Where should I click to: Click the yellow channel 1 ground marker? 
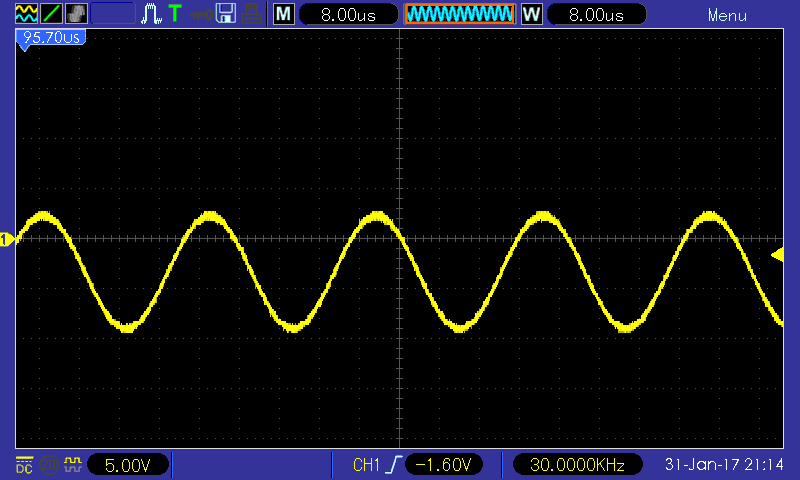7,239
